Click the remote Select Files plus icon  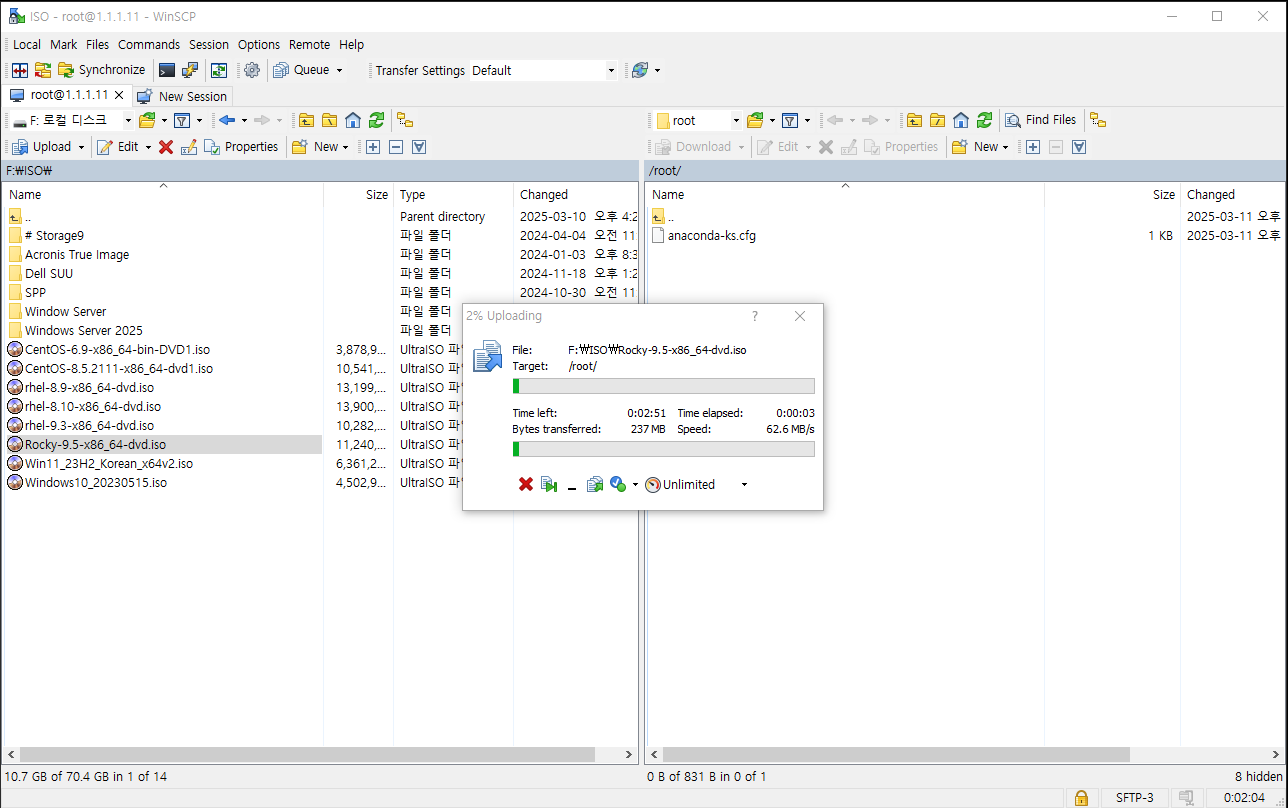pyautogui.click(x=1033, y=147)
